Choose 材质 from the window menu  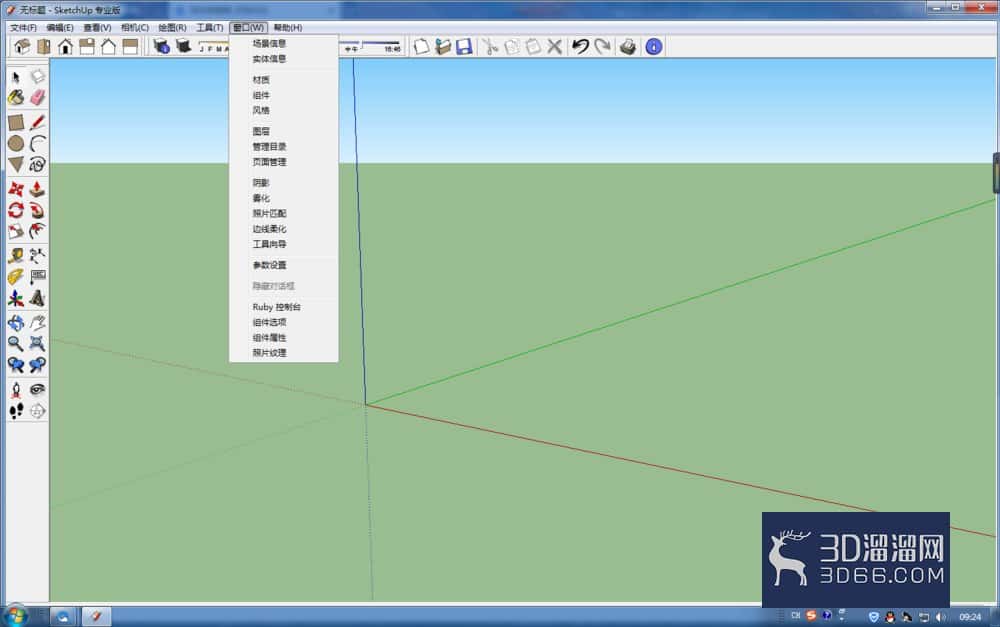coord(261,79)
